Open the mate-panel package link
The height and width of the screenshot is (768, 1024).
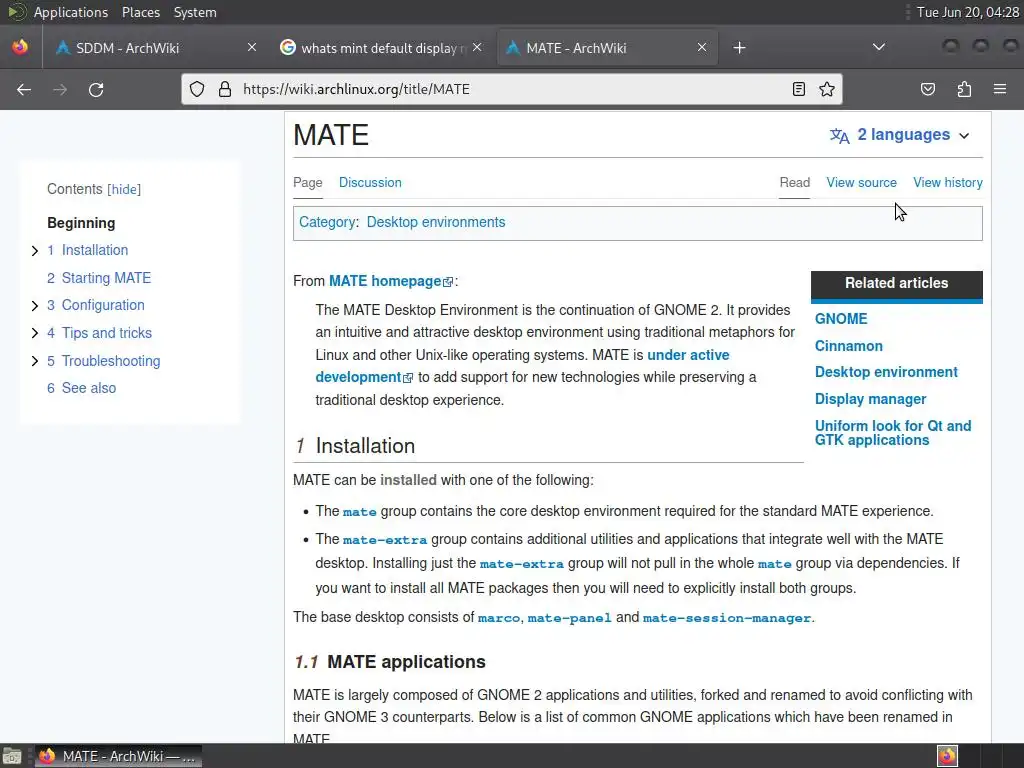pyautogui.click(x=569, y=618)
